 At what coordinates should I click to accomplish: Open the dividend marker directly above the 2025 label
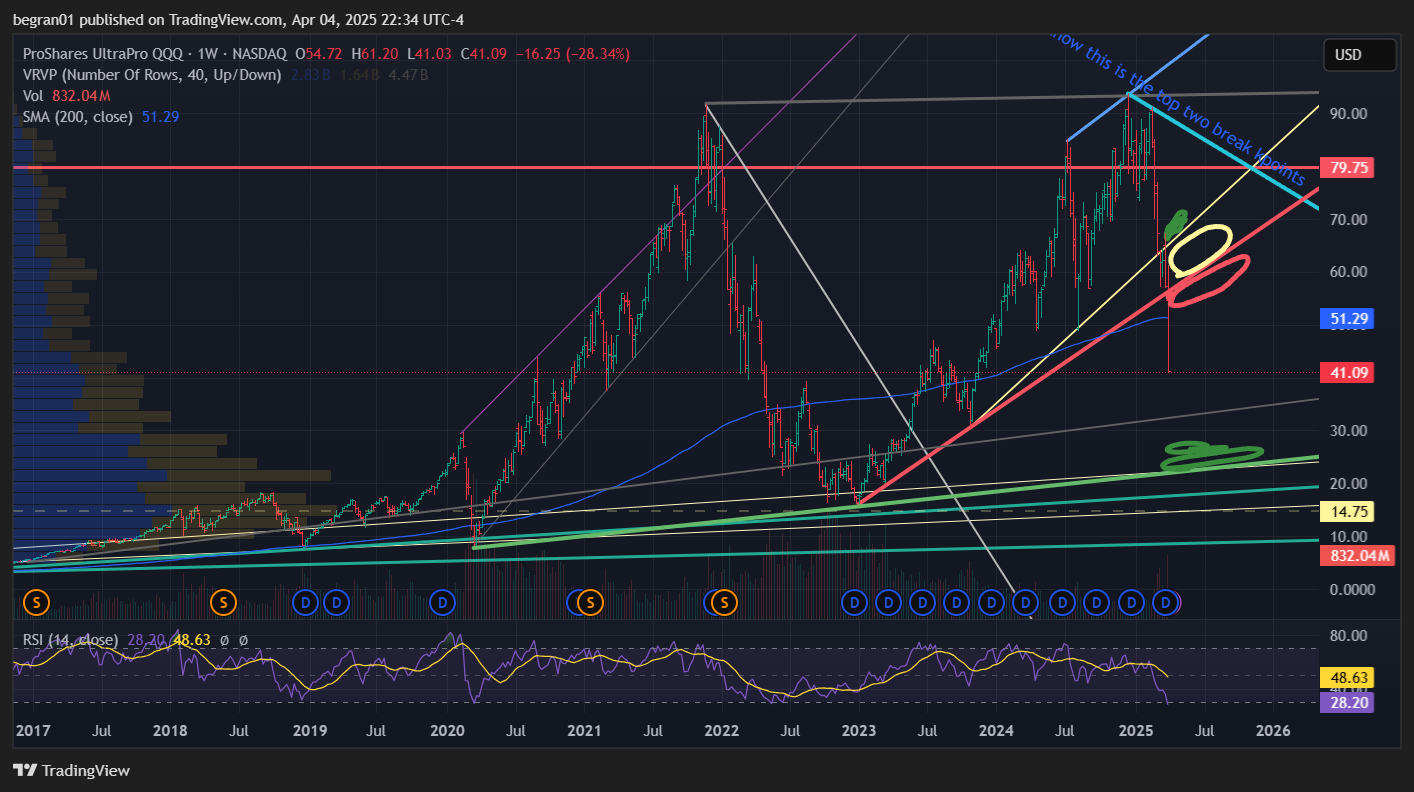pyautogui.click(x=1131, y=602)
